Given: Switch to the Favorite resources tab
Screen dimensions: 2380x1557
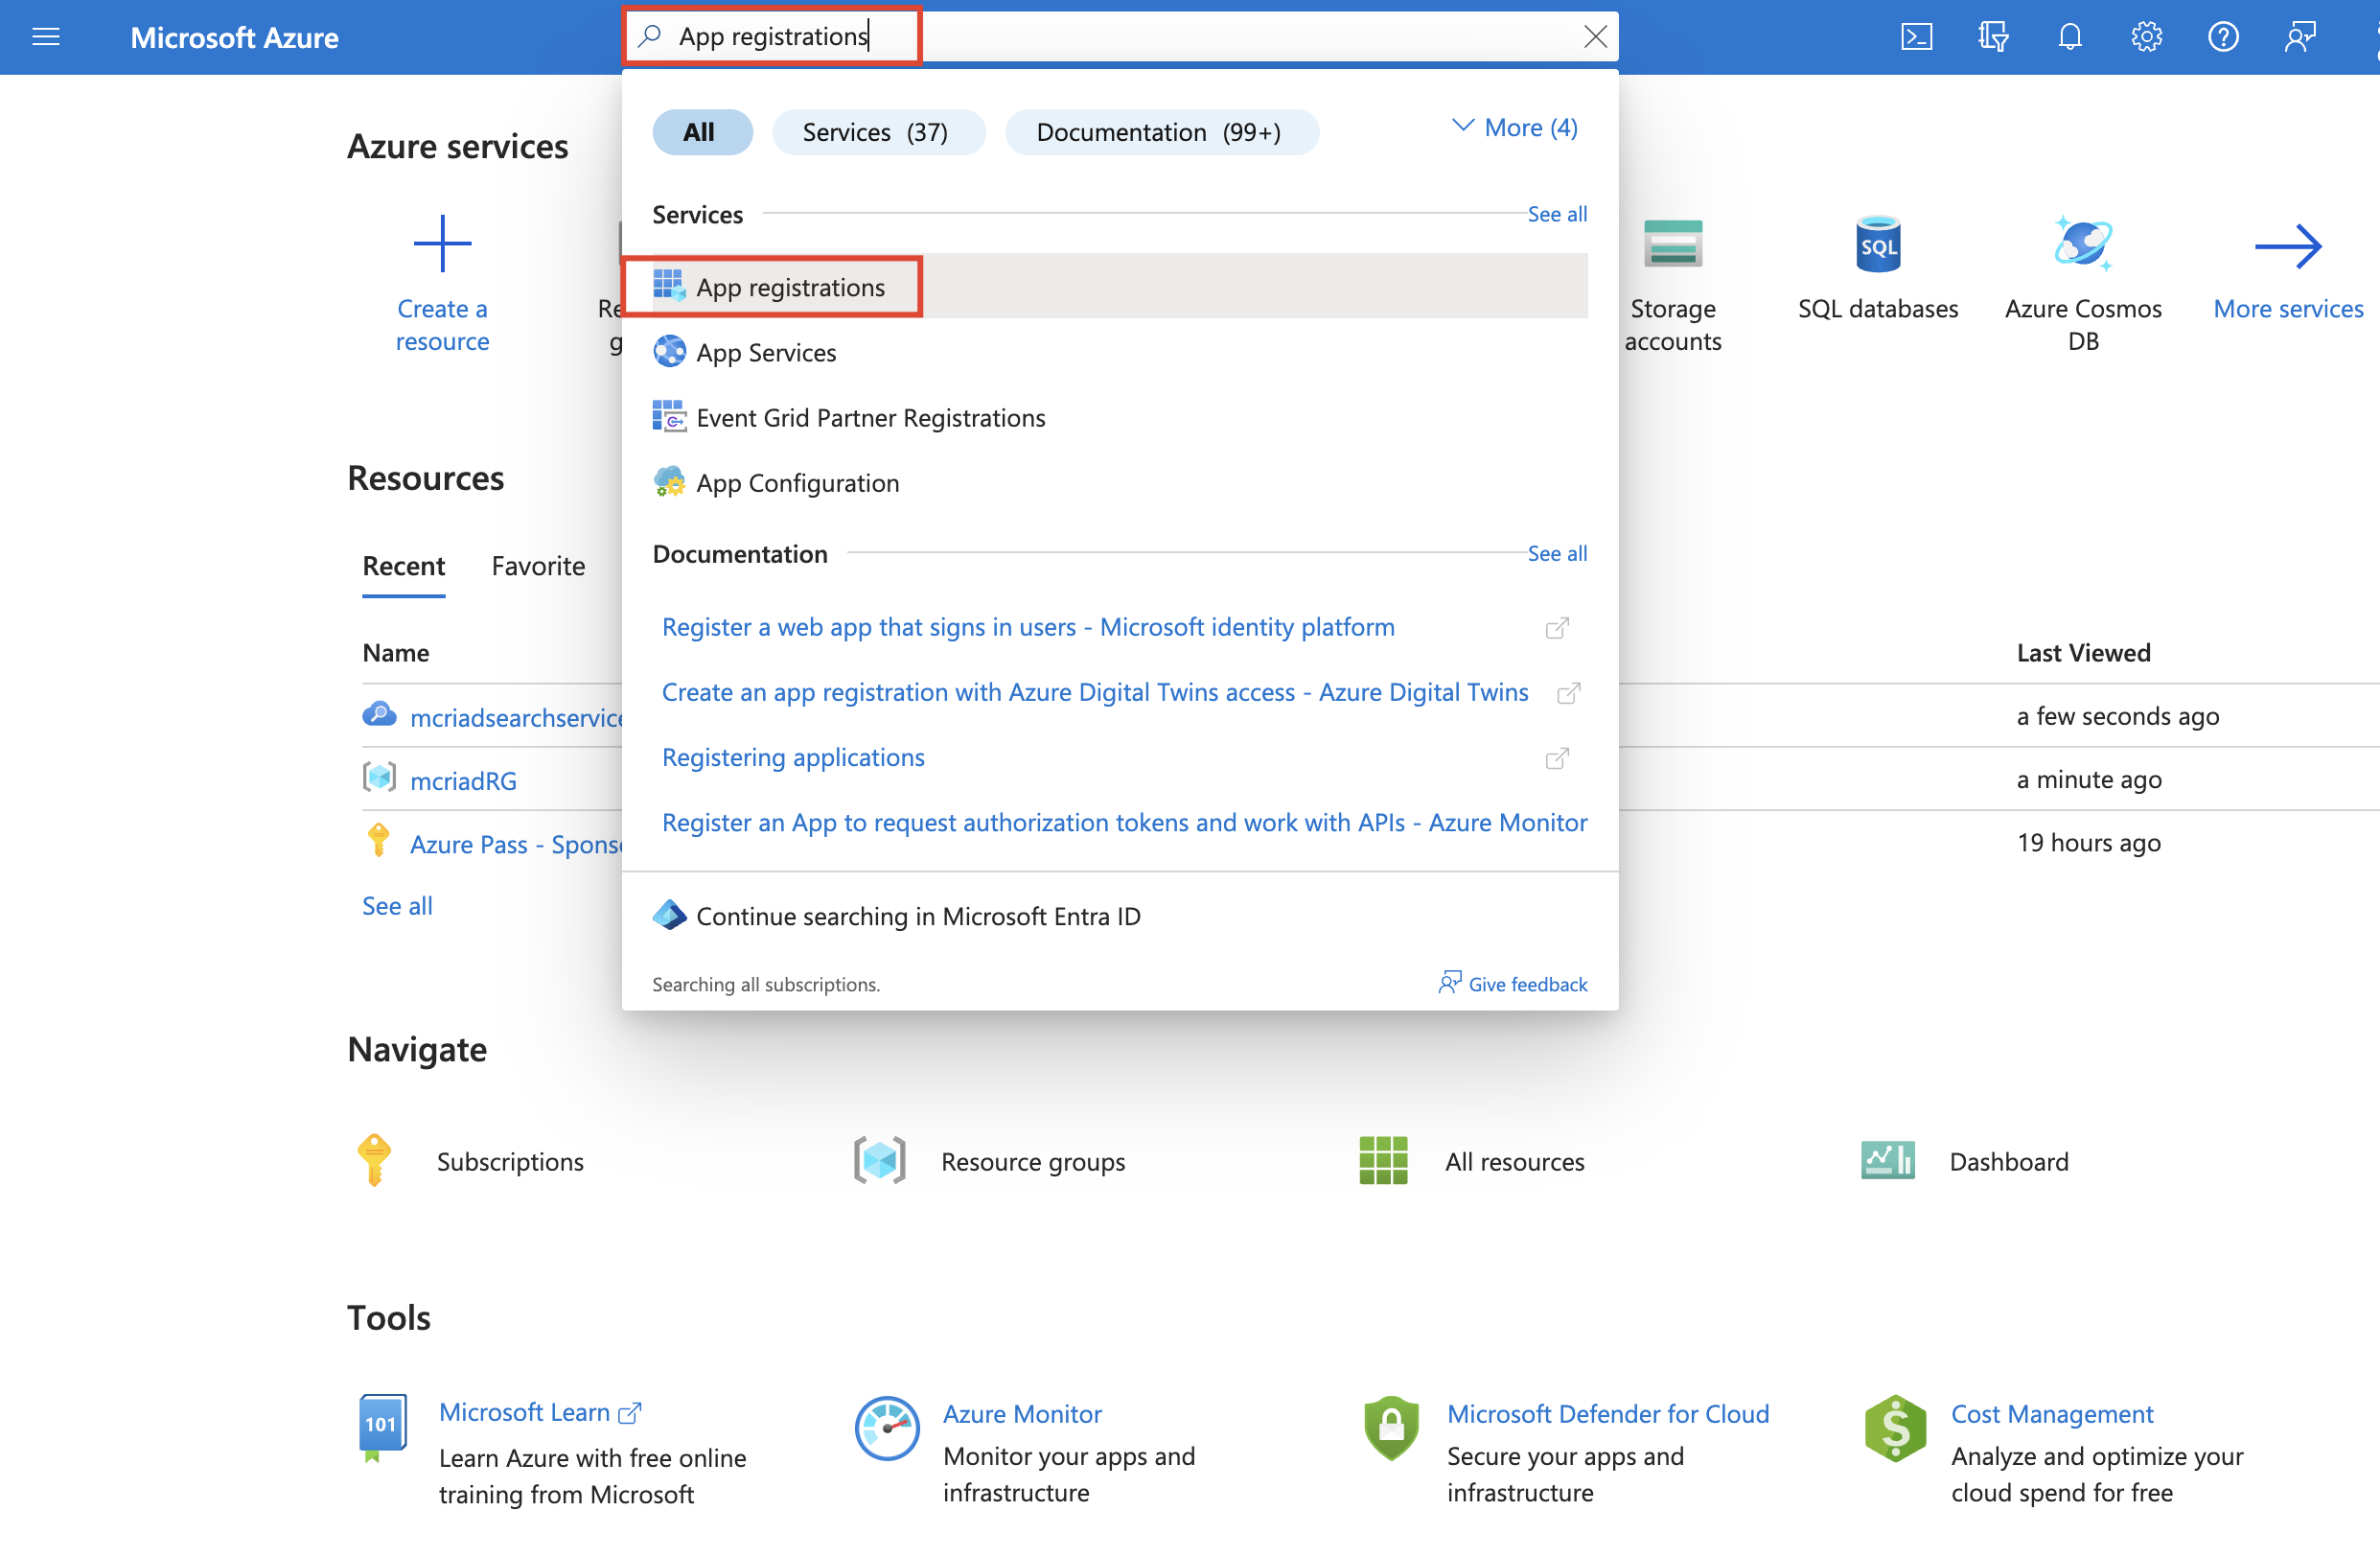Looking at the screenshot, I should tap(538, 566).
